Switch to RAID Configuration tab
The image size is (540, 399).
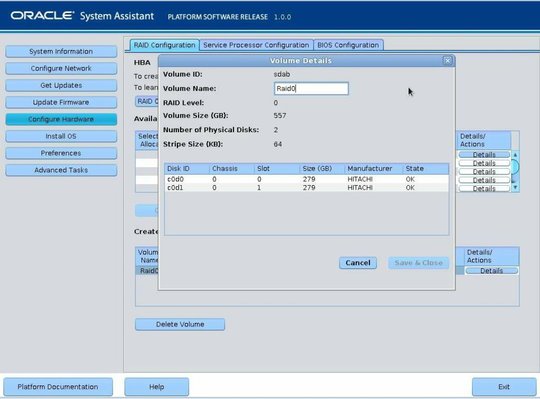pyautogui.click(x=164, y=45)
